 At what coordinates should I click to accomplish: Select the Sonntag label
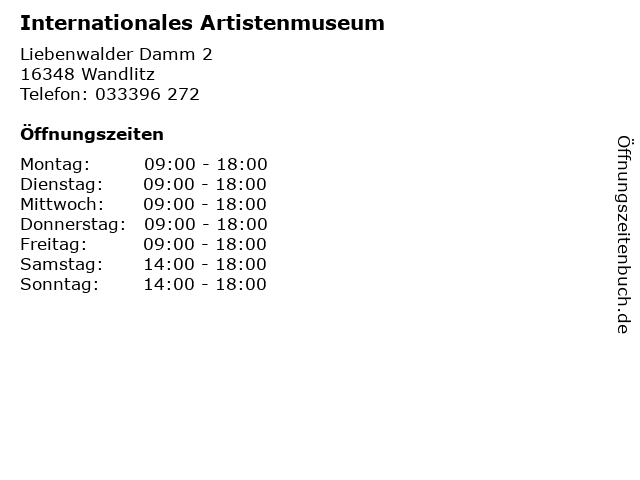click(60, 284)
